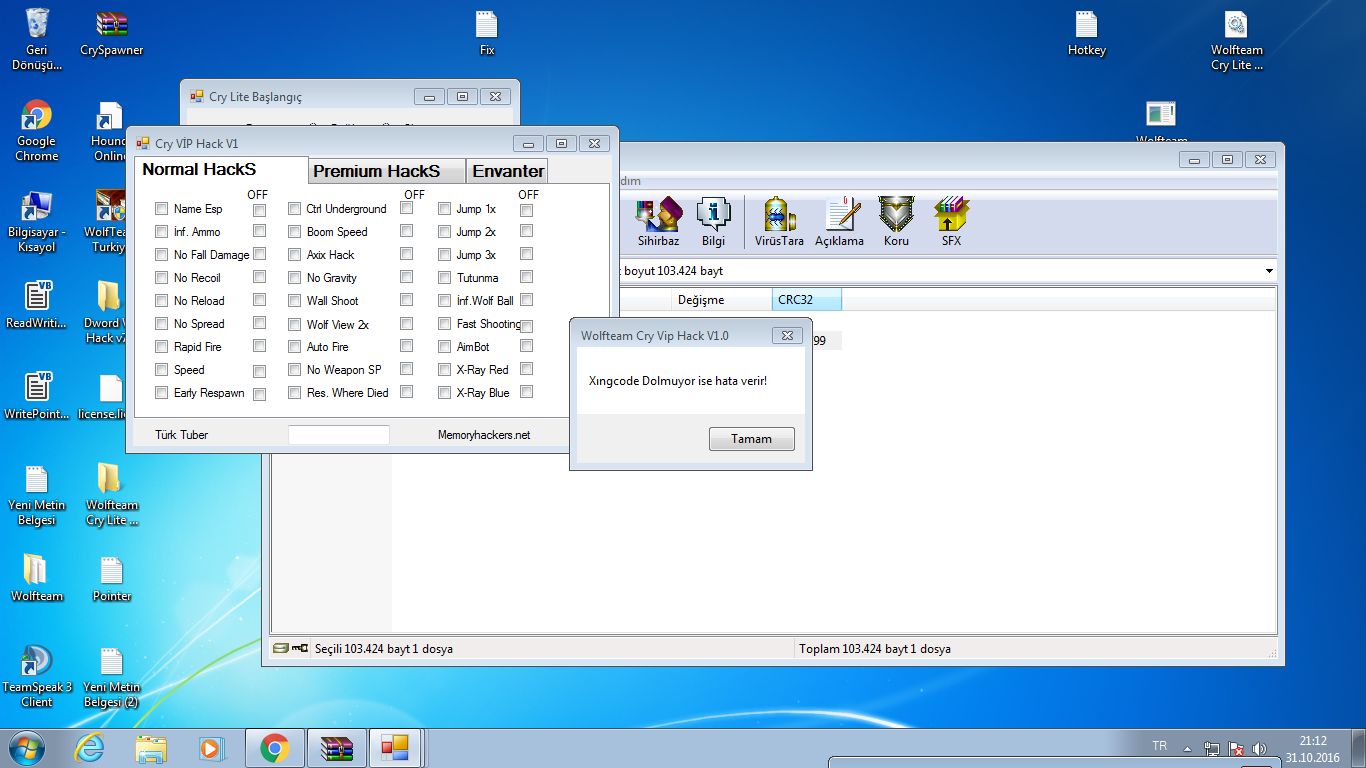Select the ReadWriting VB file icon
Image resolution: width=1366 pixels, height=768 pixels.
37,305
